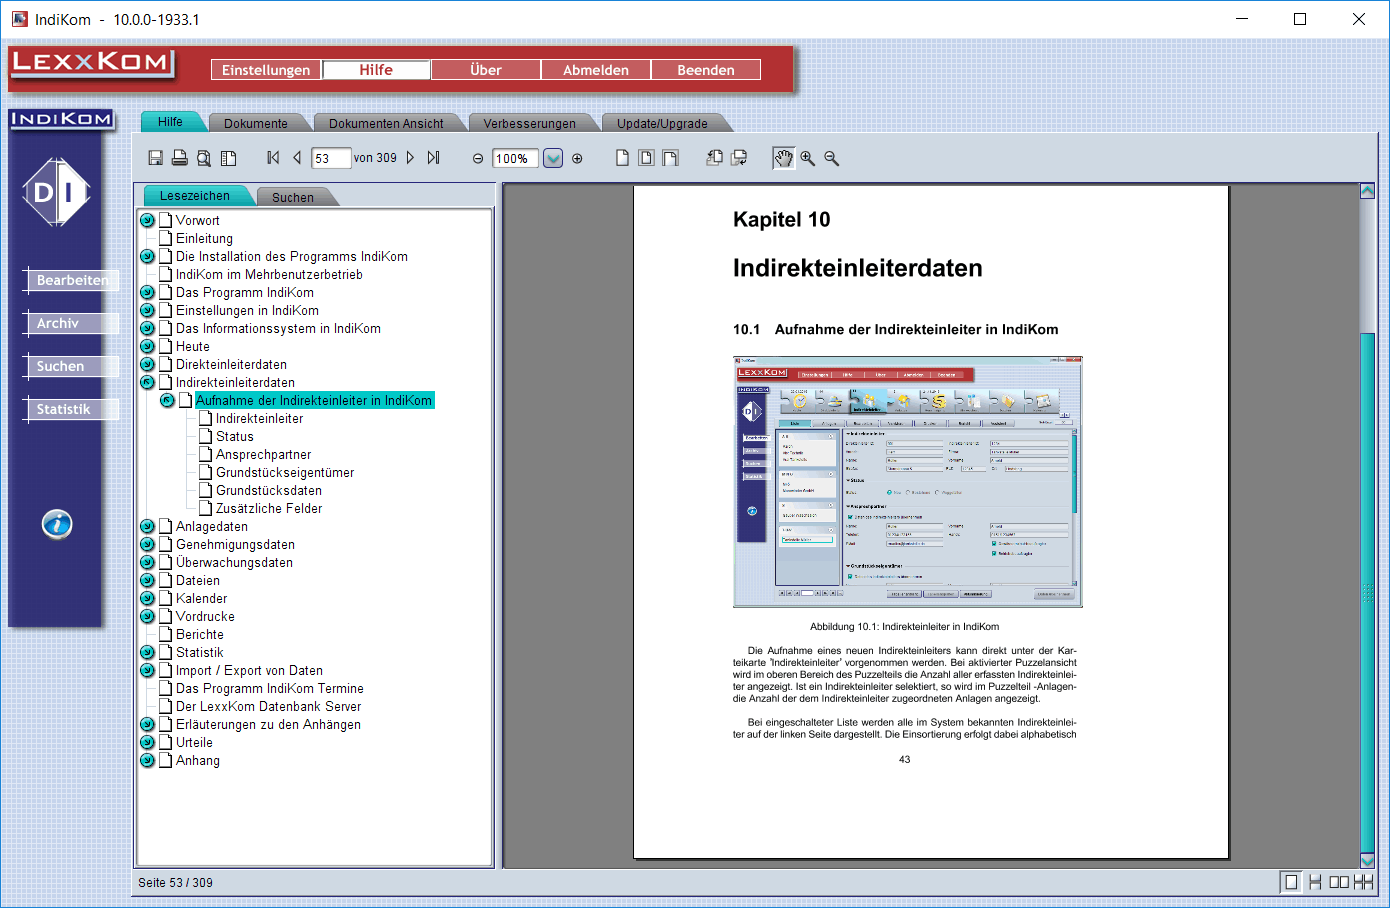Viewport: 1390px width, 908px height.
Task: Decrease zoom with the round minus icon
Action: pyautogui.click(x=478, y=159)
